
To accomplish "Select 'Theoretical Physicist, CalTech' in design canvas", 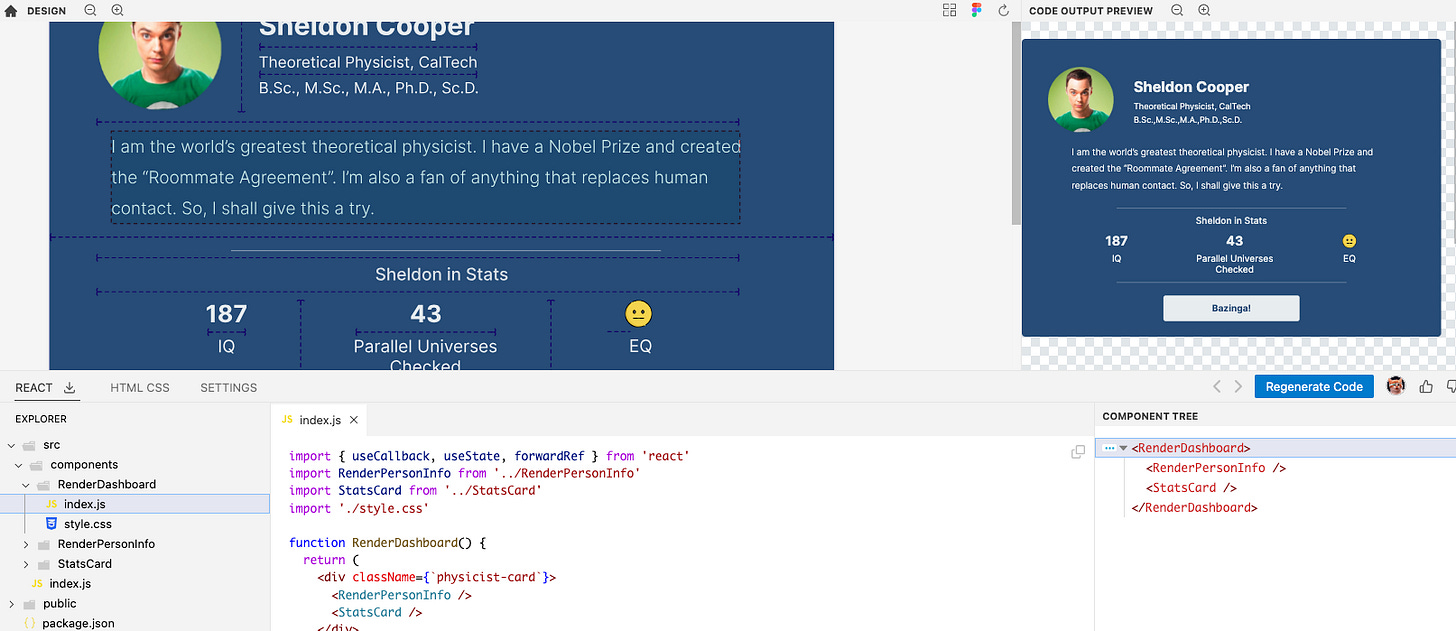I will pos(368,62).
